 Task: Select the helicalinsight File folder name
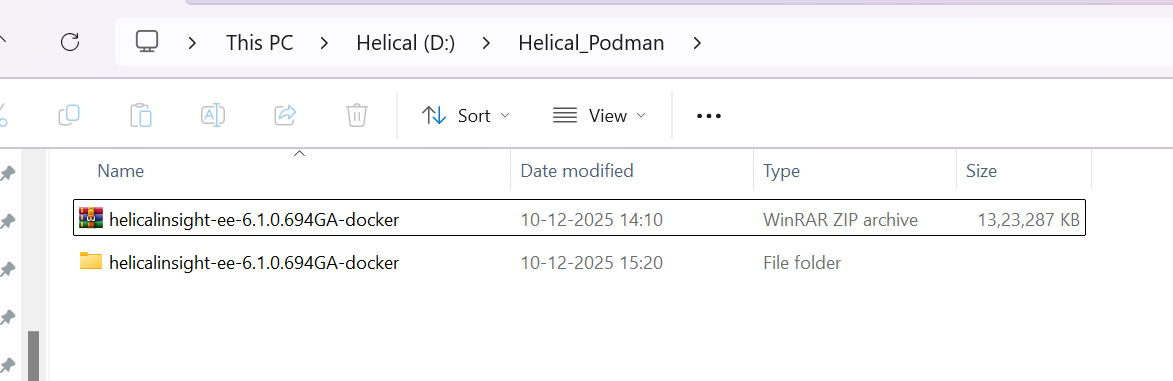(x=254, y=263)
